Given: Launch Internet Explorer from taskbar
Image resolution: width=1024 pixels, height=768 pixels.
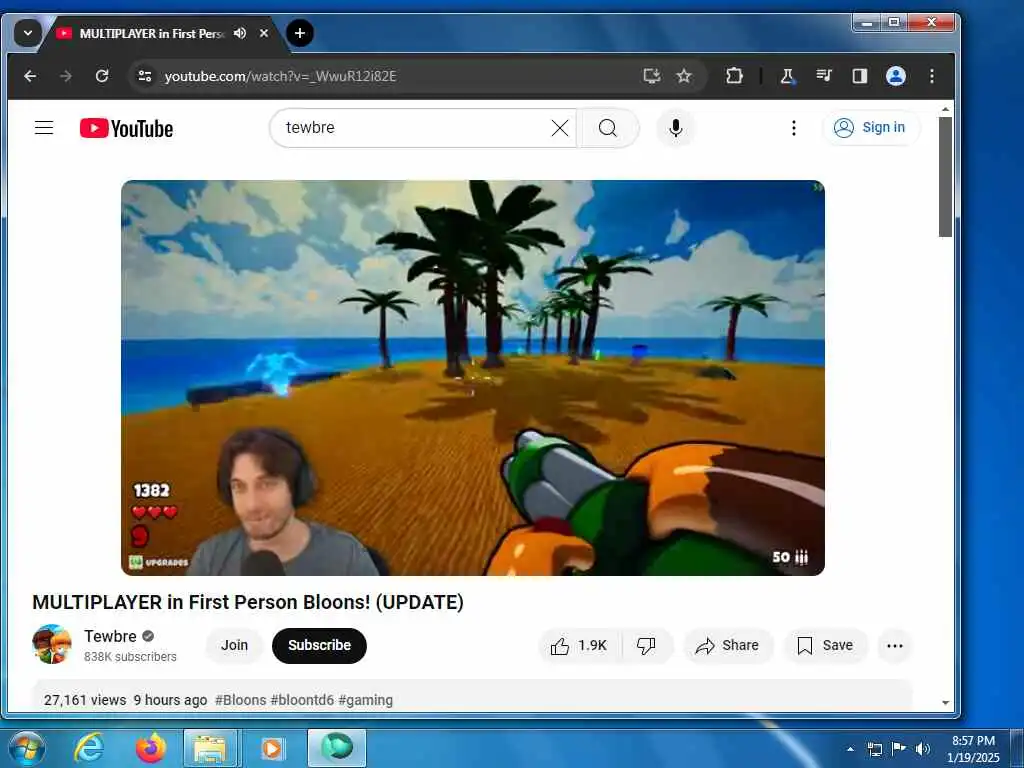Looking at the screenshot, I should 89,748.
